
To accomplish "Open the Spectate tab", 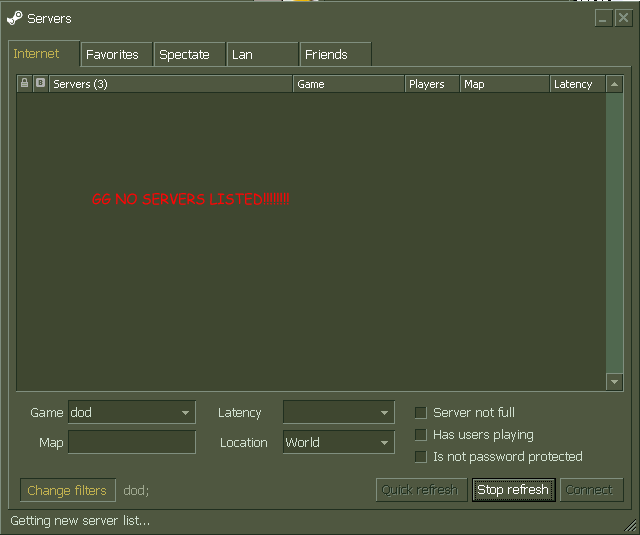I will [x=185, y=55].
